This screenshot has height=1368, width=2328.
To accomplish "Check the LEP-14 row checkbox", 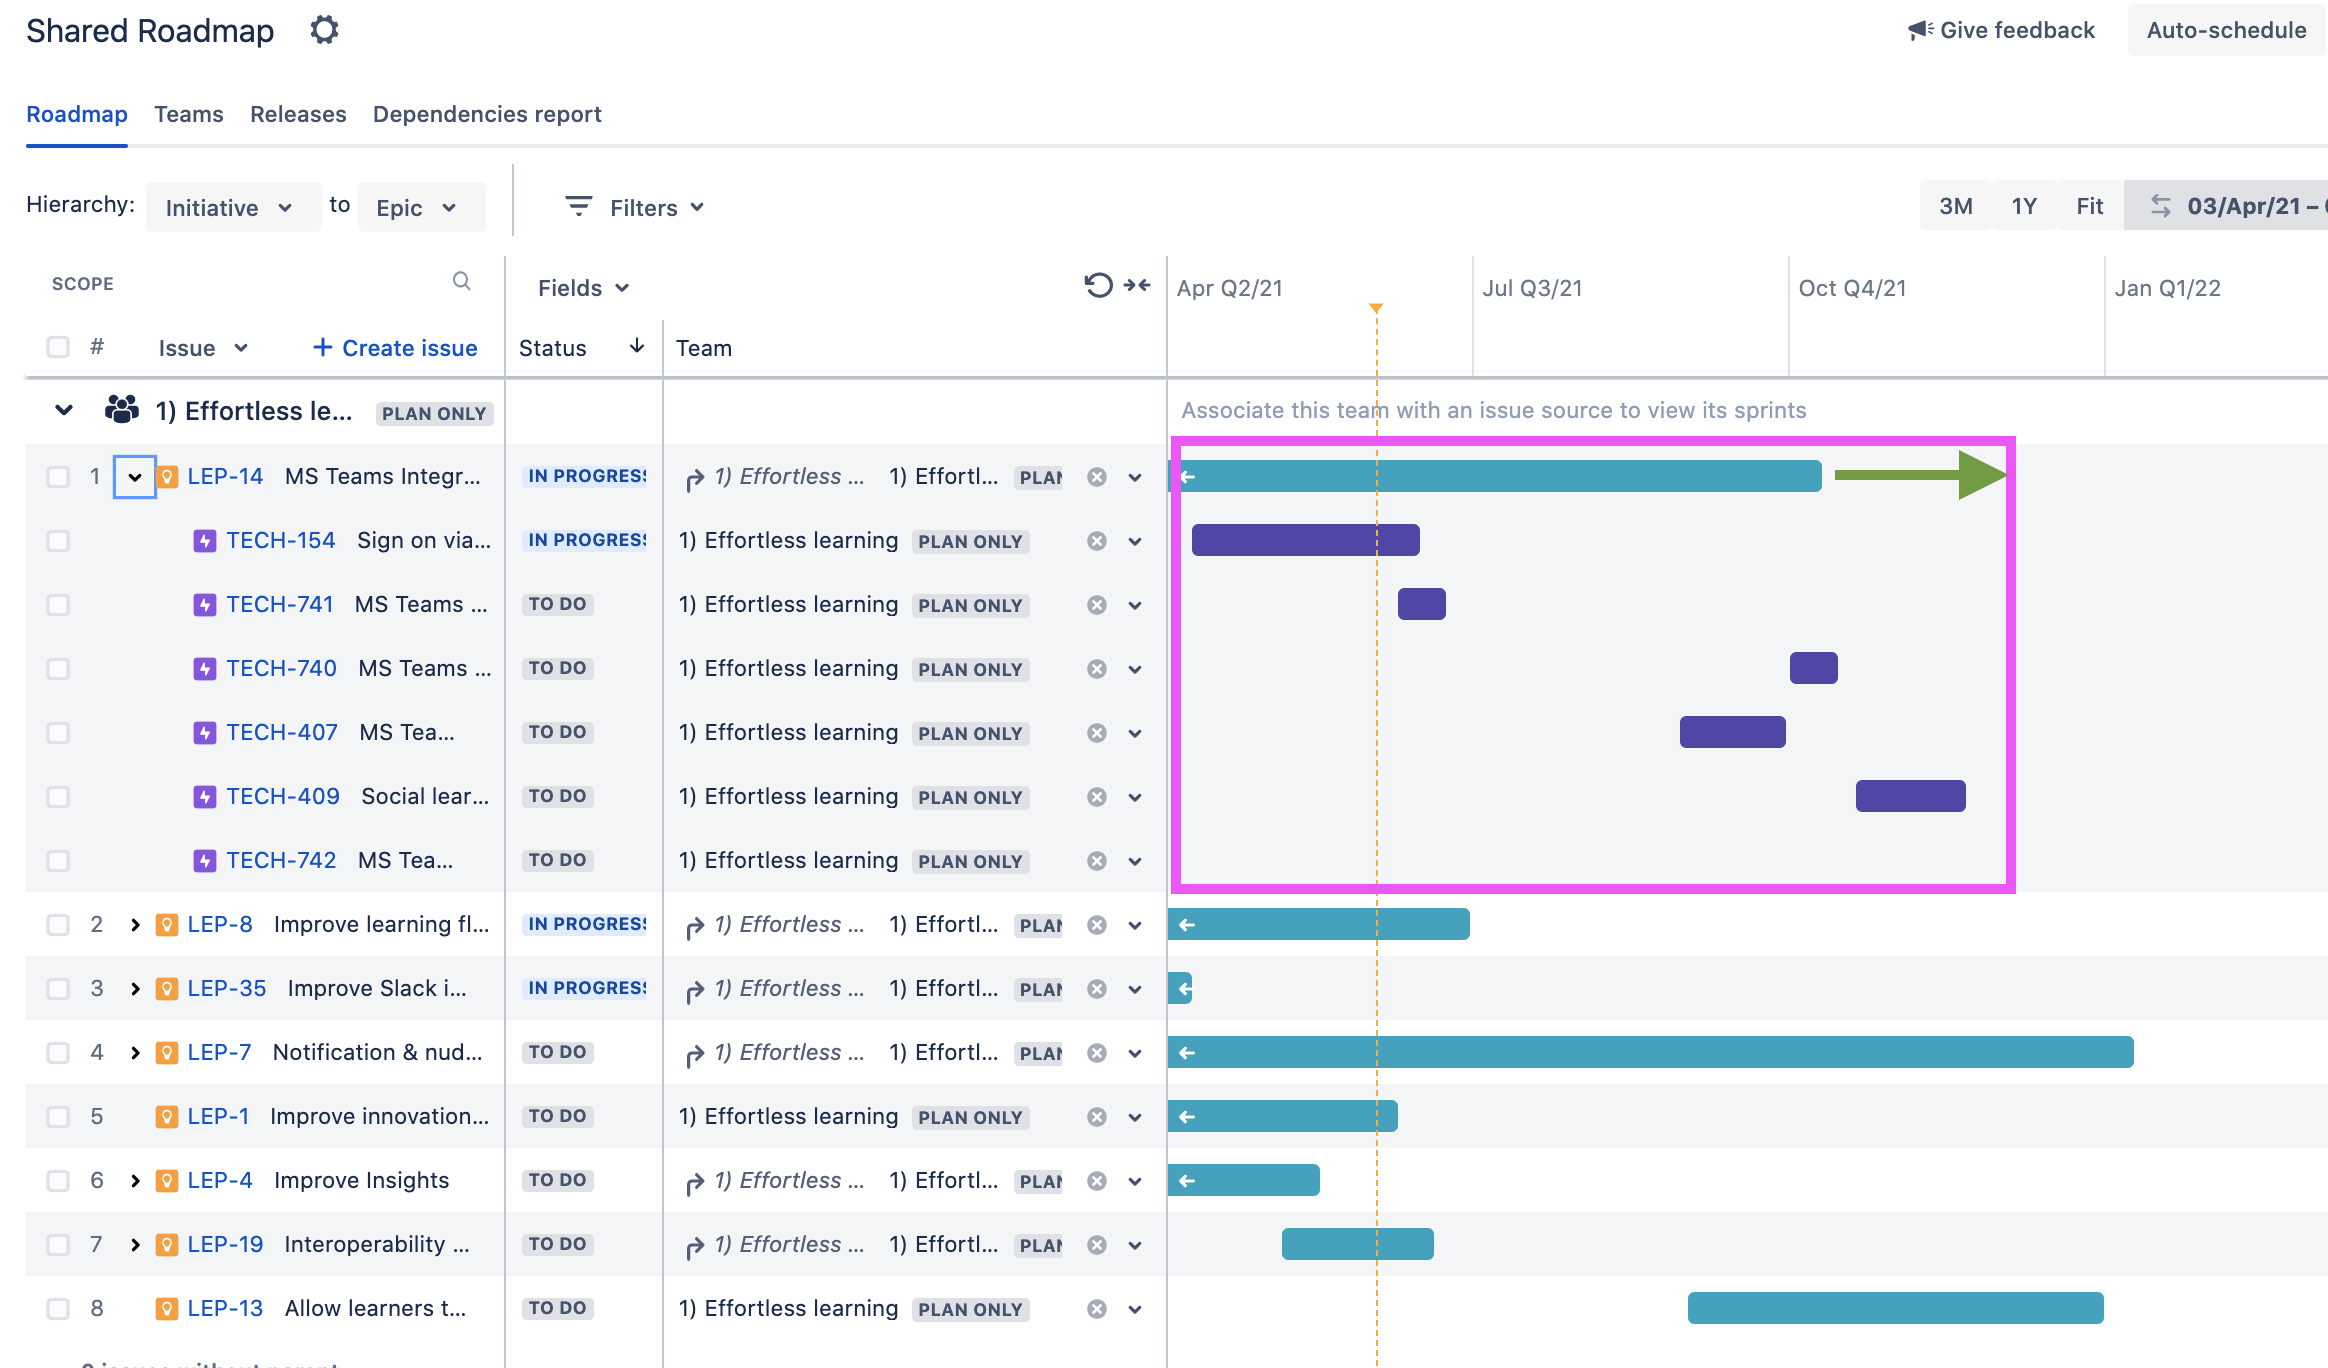I will pos(58,476).
